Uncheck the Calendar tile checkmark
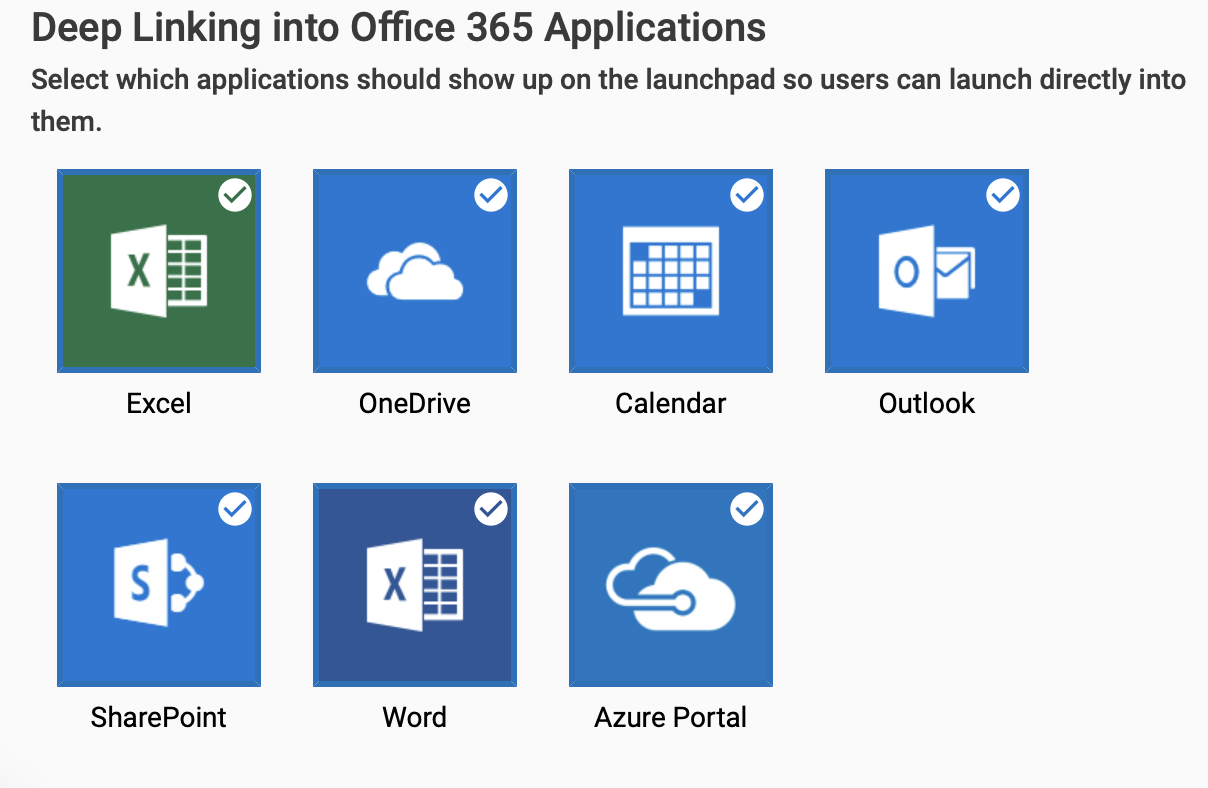This screenshot has width=1208, height=788. tap(747, 195)
